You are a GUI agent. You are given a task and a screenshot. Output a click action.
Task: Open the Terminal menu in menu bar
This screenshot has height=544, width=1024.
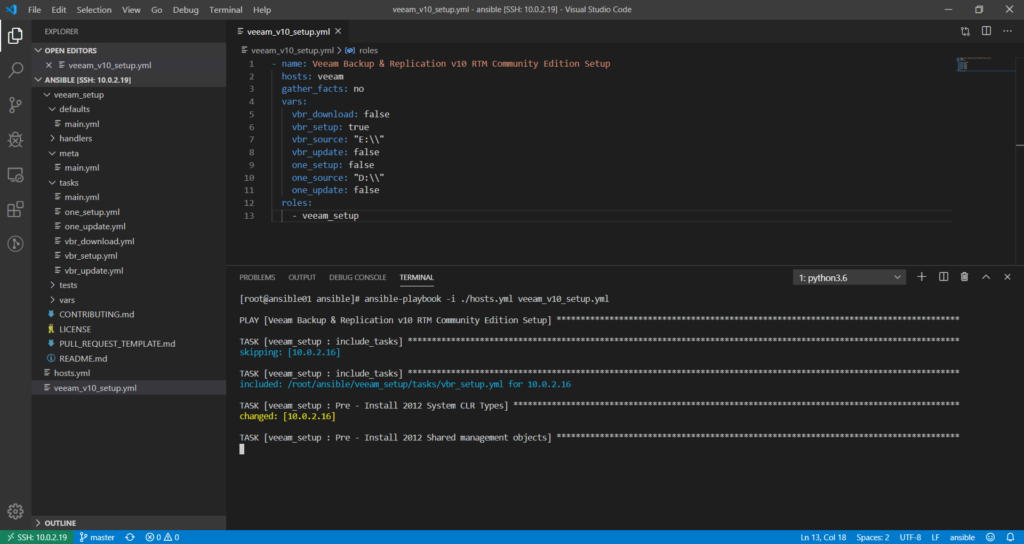pos(226,9)
